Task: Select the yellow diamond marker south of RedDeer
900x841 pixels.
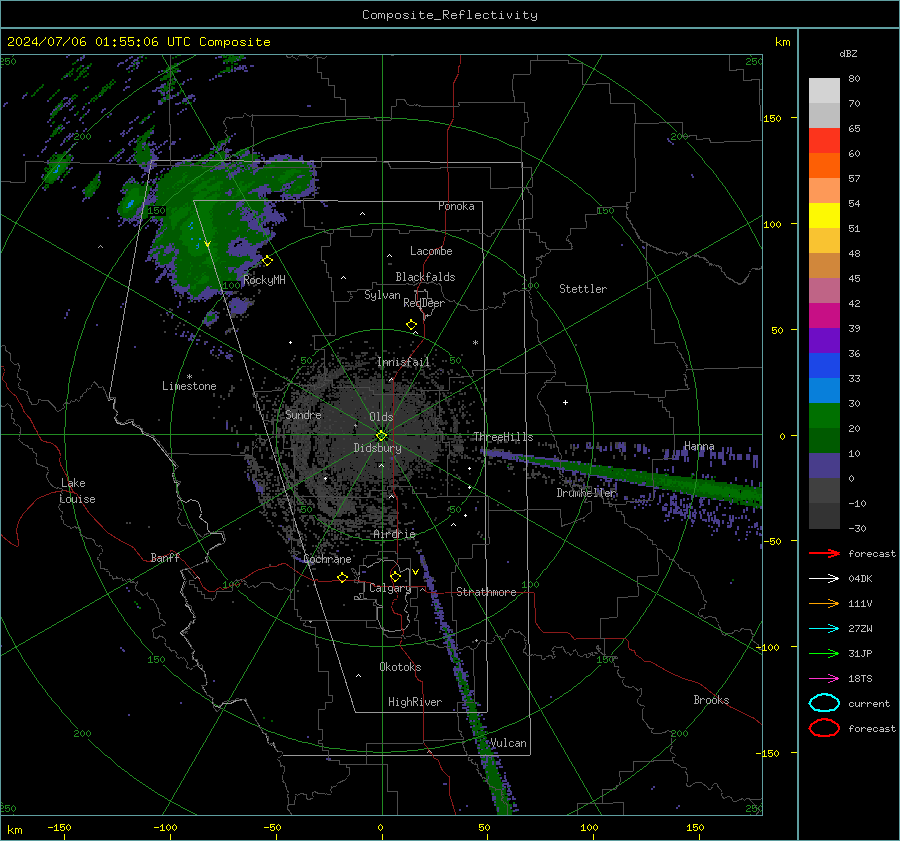Action: [x=412, y=325]
